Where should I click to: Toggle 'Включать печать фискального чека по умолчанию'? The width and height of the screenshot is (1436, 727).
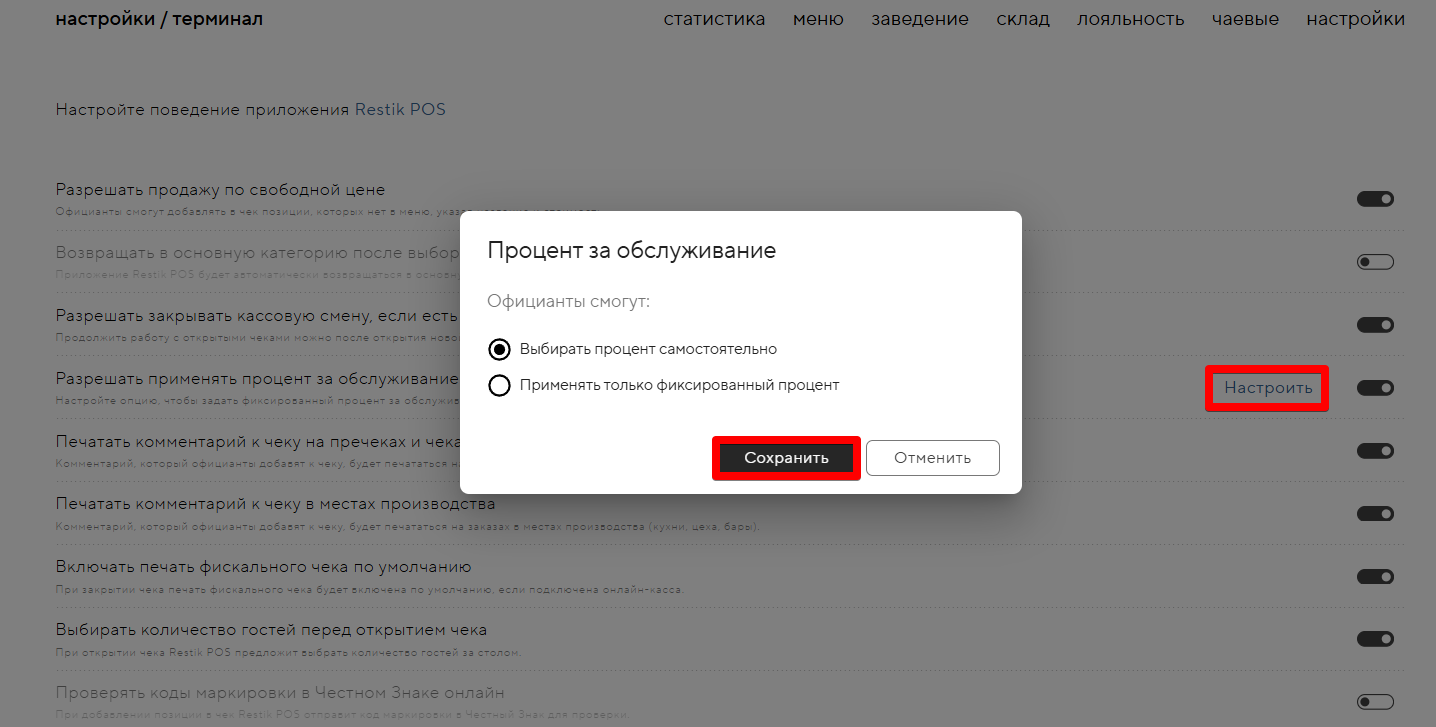[1375, 577]
